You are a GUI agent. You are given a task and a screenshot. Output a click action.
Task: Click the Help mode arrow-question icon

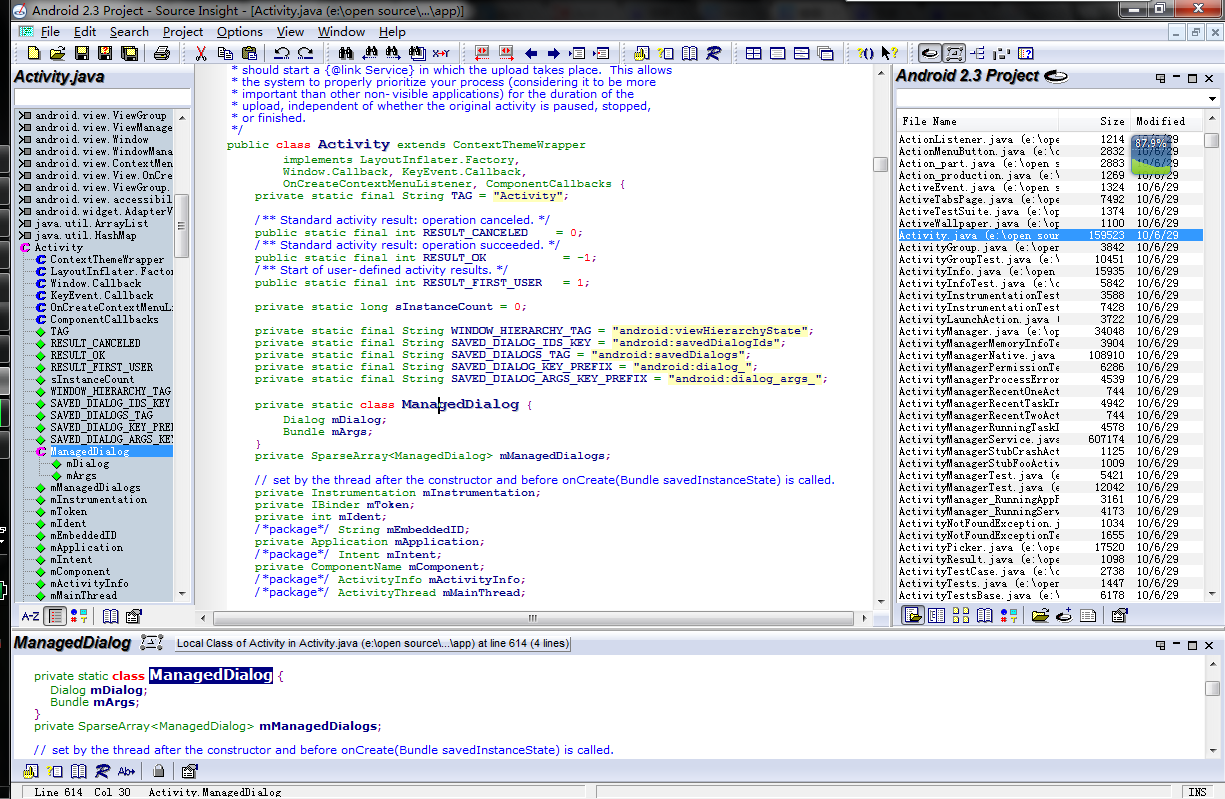click(x=889, y=53)
